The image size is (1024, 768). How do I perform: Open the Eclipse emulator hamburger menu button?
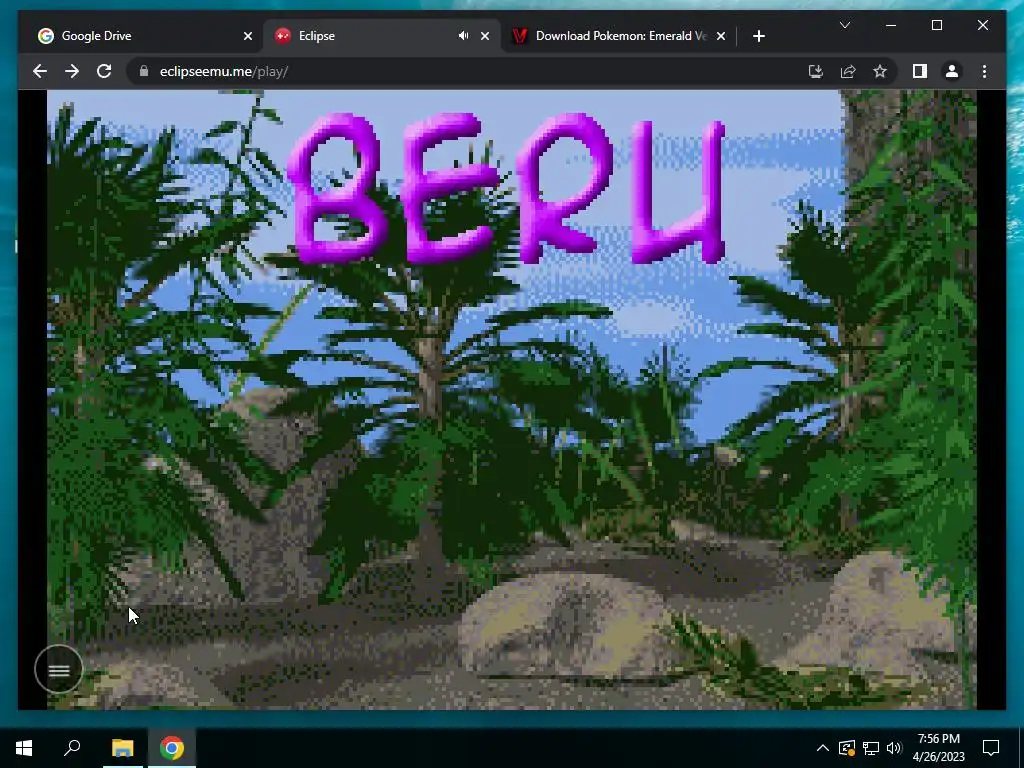(59, 669)
